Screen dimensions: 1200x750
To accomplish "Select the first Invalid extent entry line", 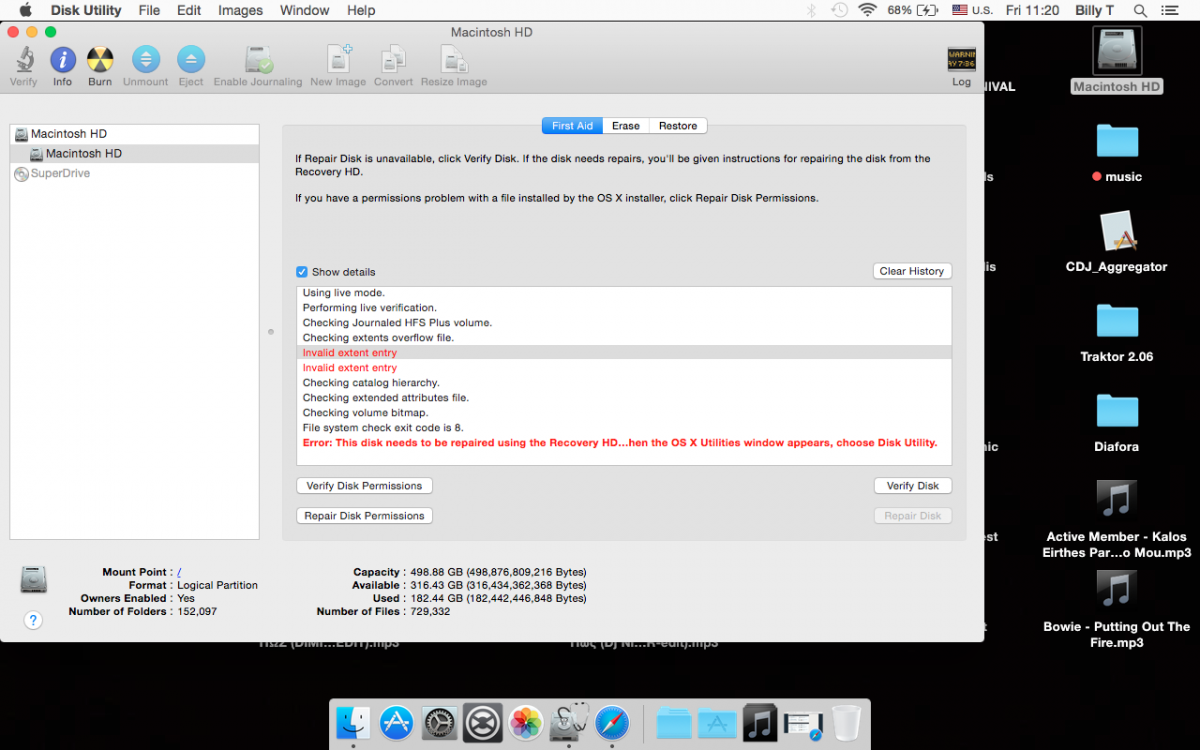I will pos(350,353).
